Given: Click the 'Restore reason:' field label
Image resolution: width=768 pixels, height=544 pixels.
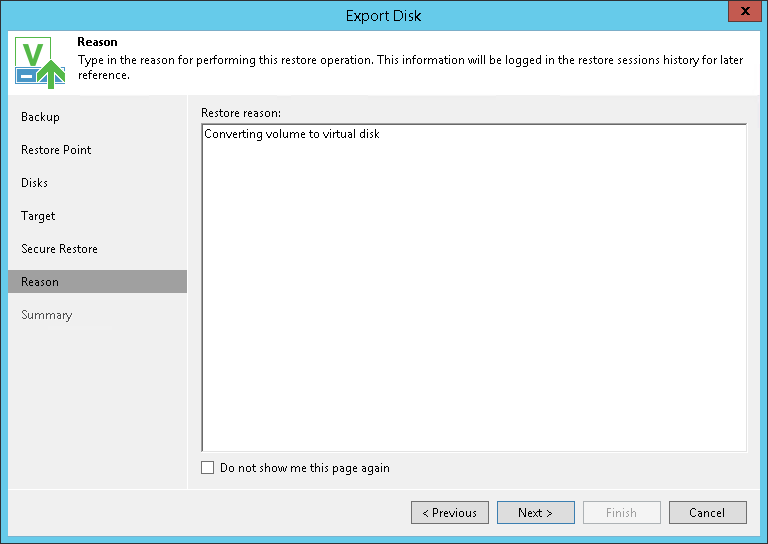Looking at the screenshot, I should coord(241,113).
